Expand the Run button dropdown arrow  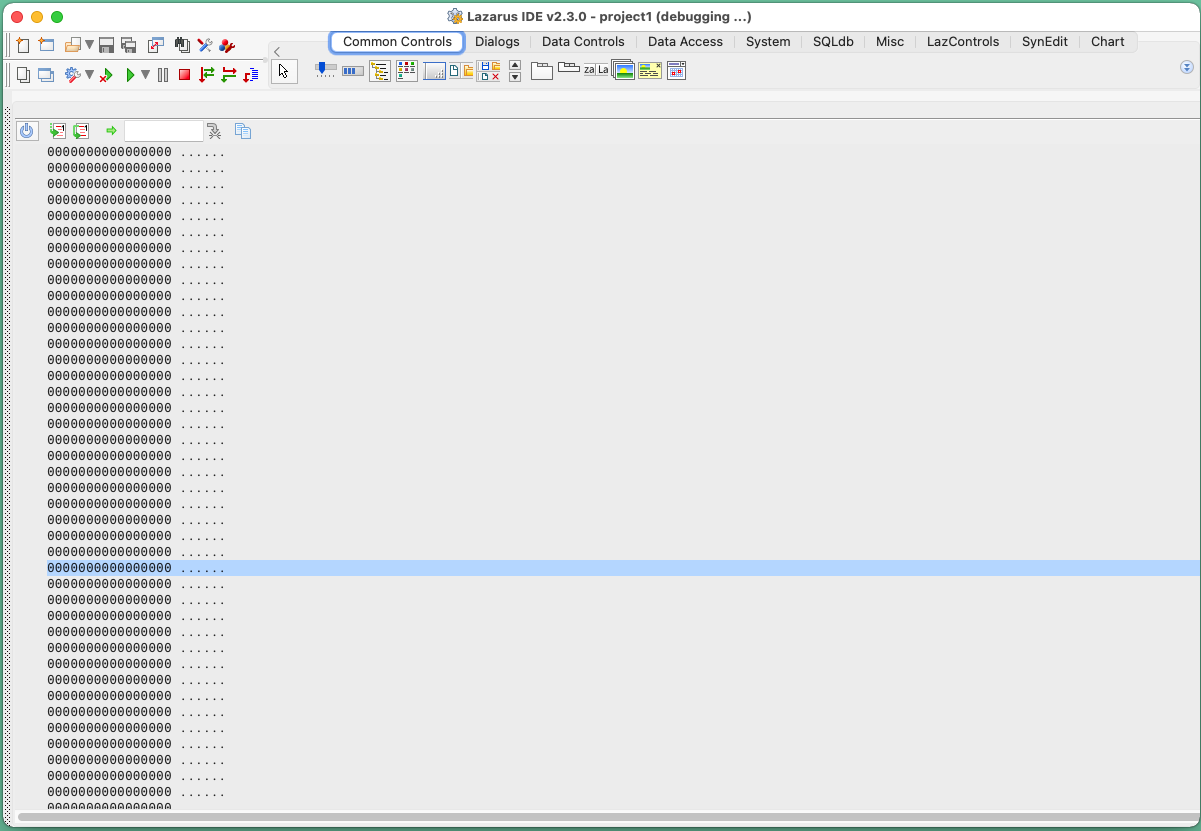pyautogui.click(x=145, y=74)
